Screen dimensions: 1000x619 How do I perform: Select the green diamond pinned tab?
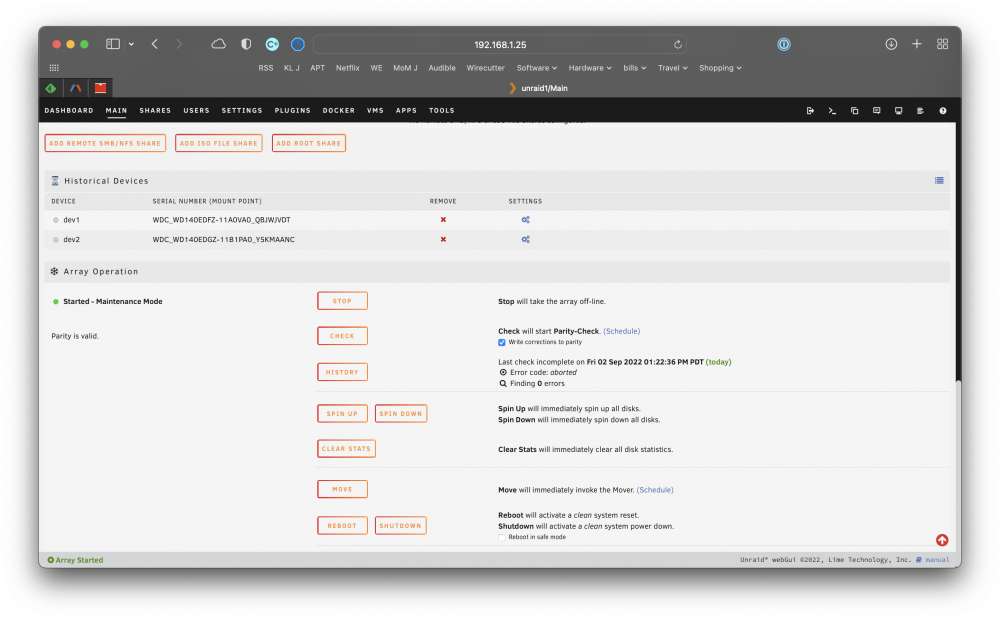click(x=51, y=88)
